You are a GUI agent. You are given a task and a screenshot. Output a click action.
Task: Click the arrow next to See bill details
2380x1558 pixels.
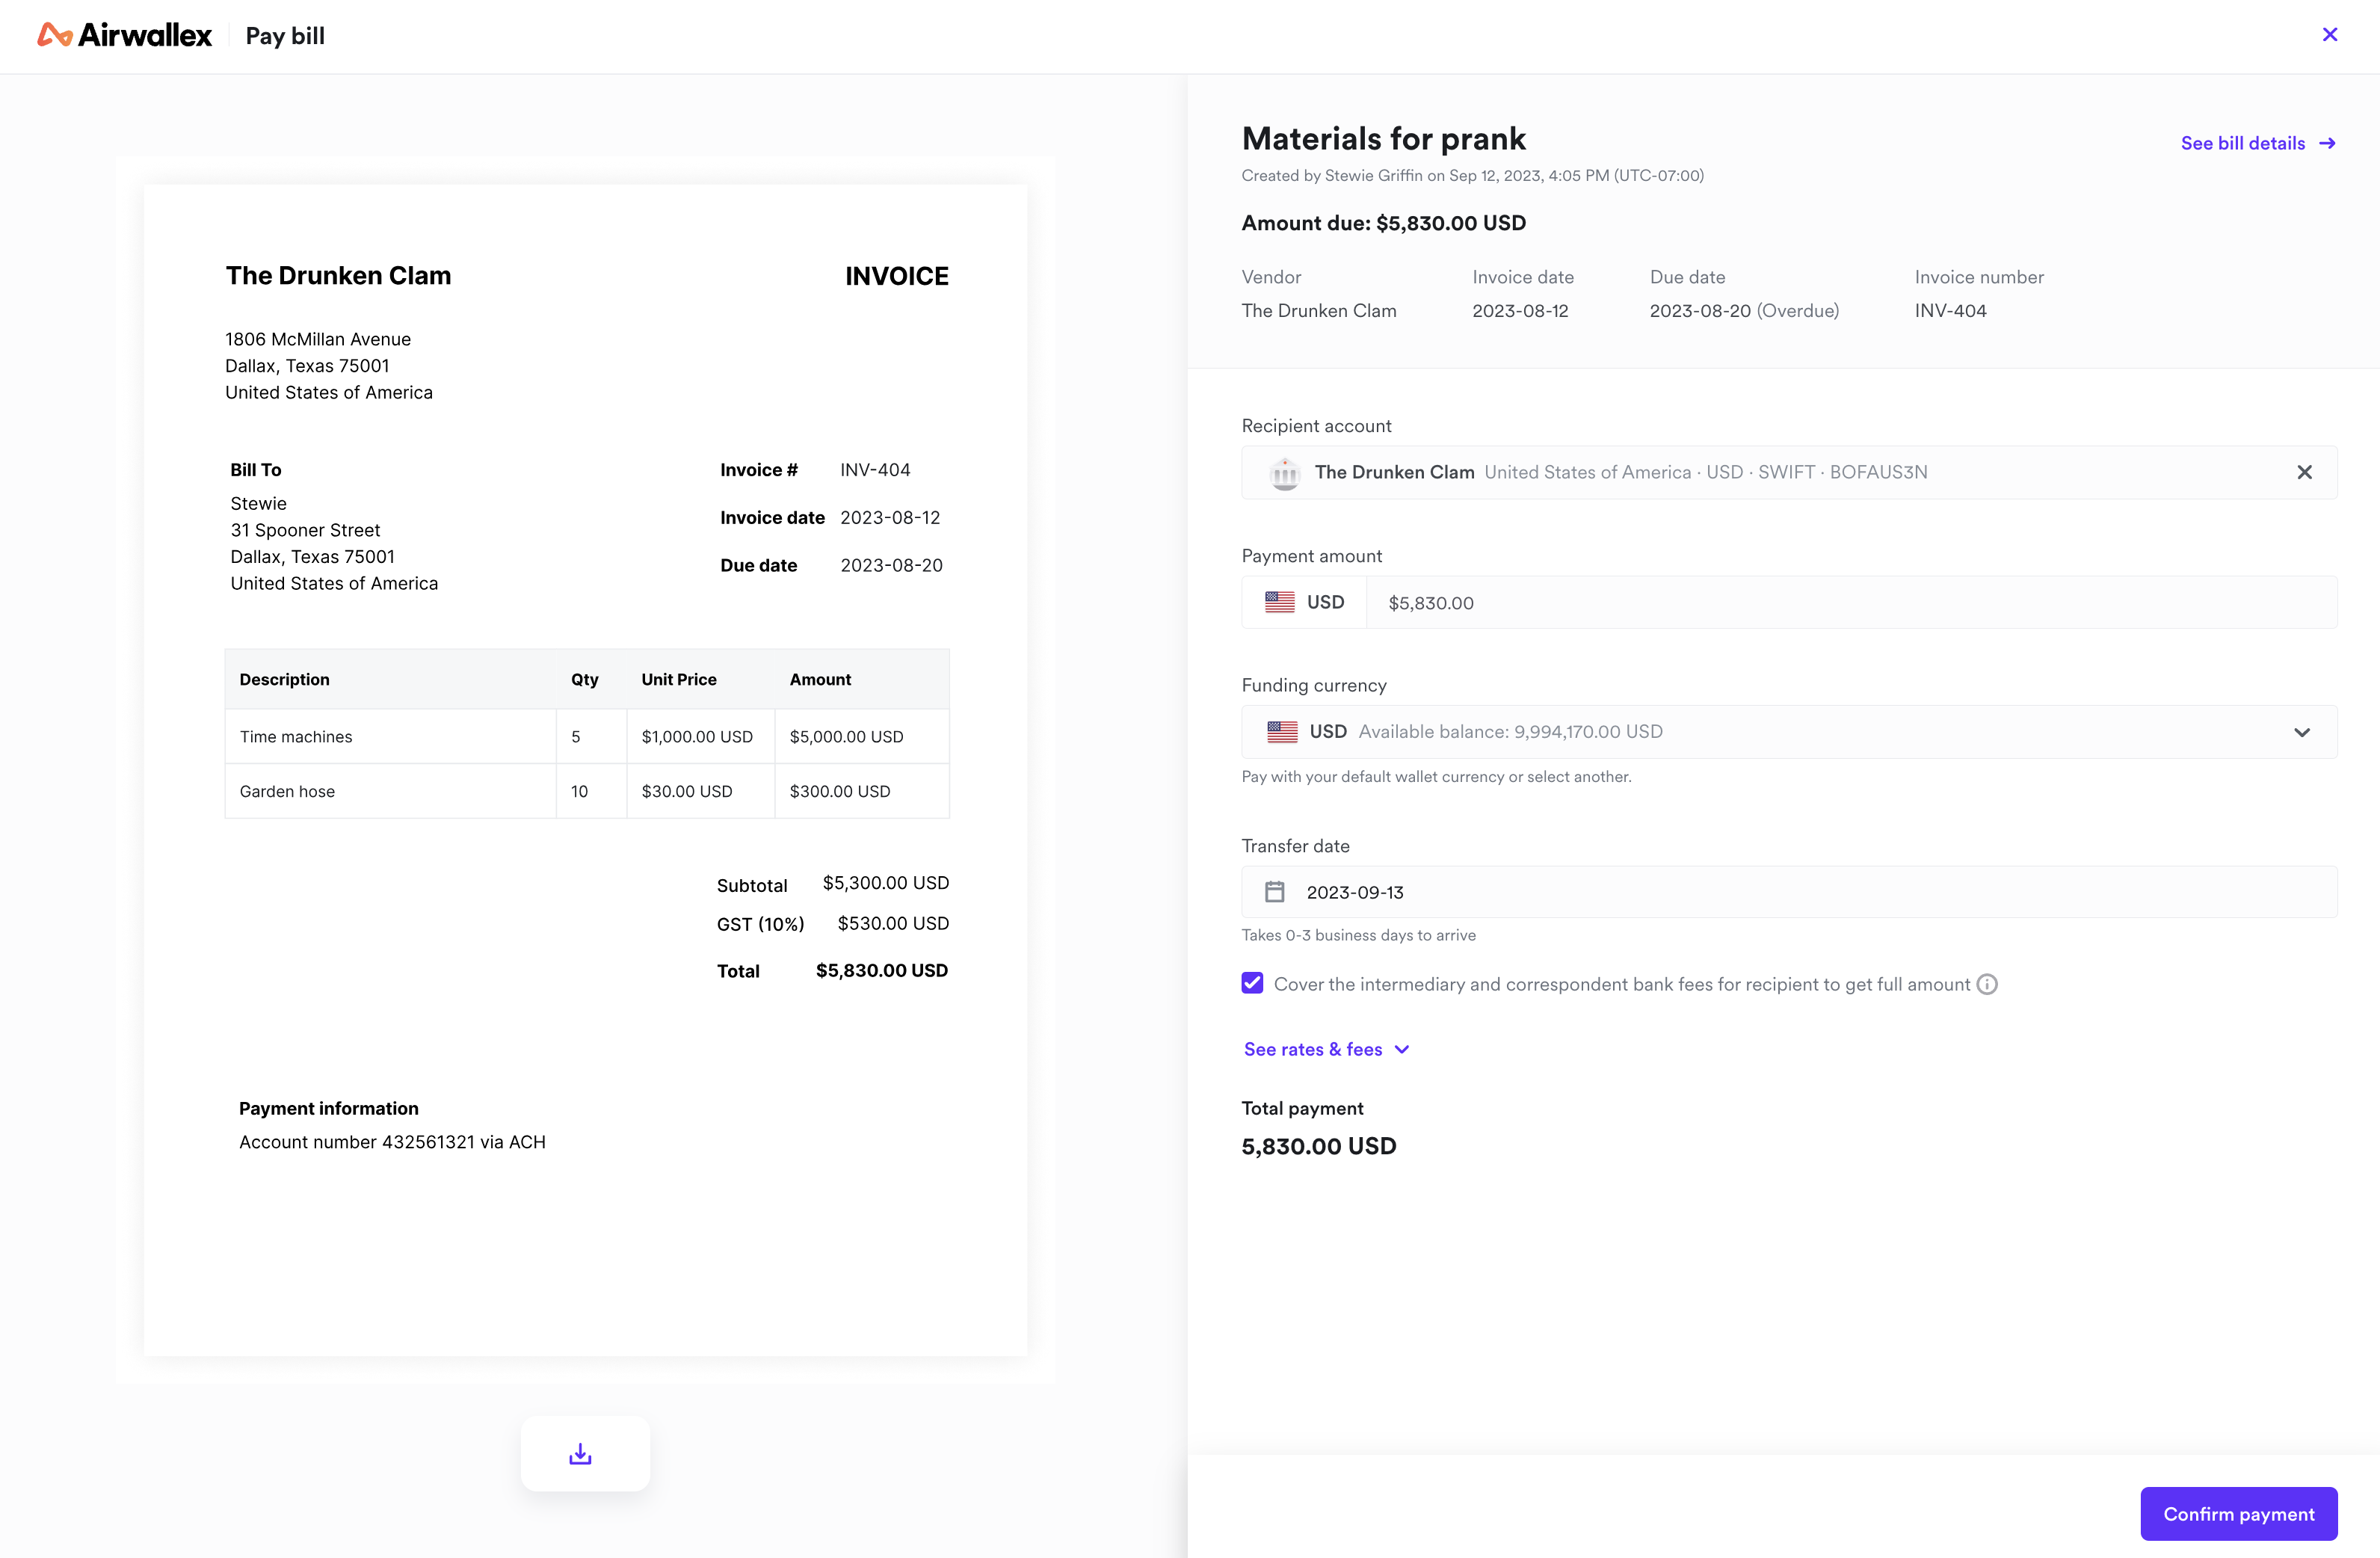tap(2328, 143)
